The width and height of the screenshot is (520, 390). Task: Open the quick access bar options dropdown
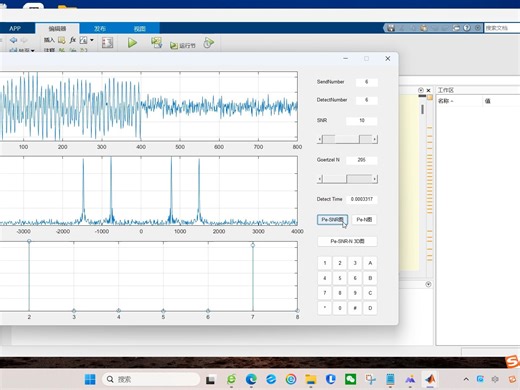(x=478, y=28)
